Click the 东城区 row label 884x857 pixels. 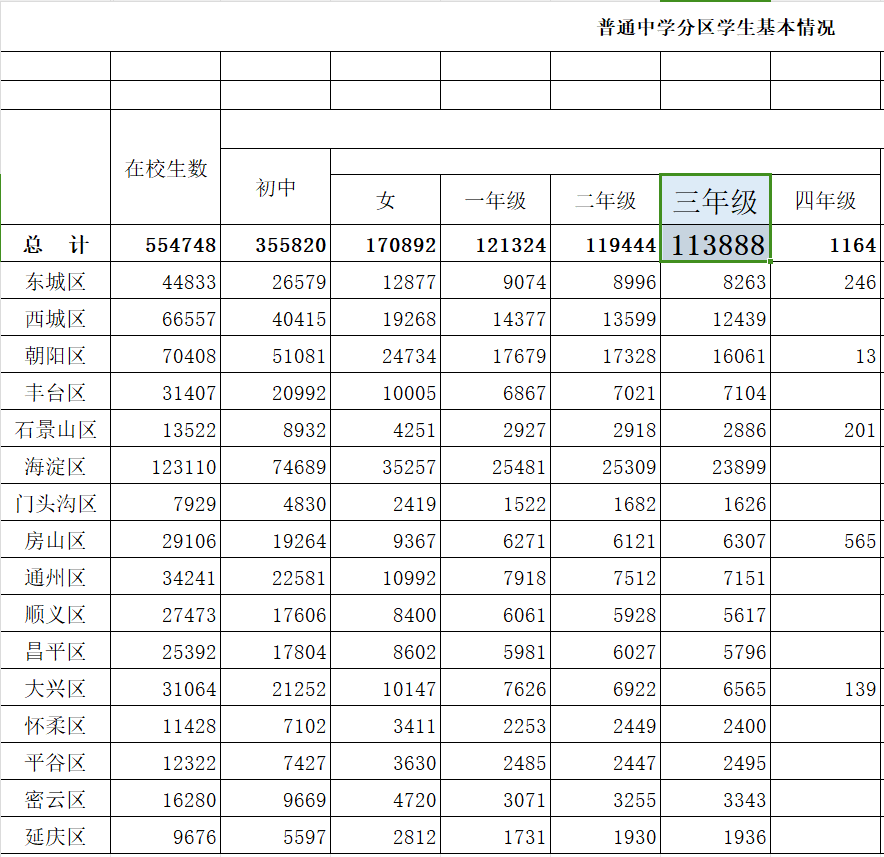click(x=55, y=282)
